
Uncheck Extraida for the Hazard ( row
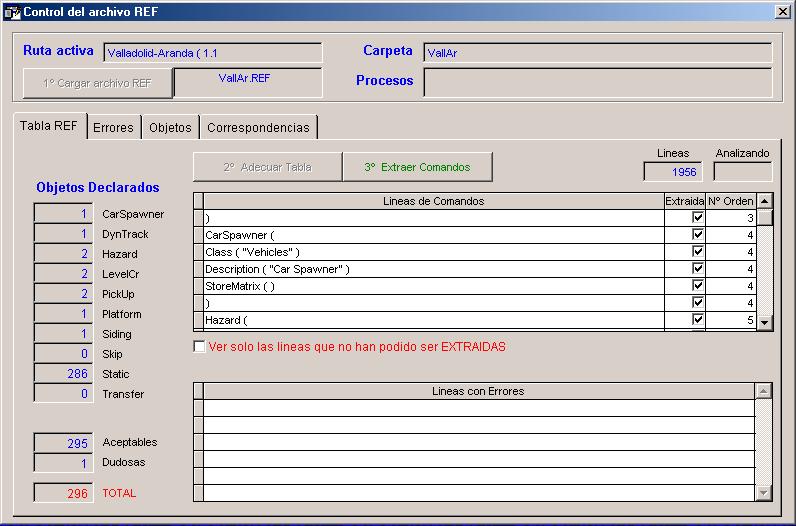click(x=698, y=320)
